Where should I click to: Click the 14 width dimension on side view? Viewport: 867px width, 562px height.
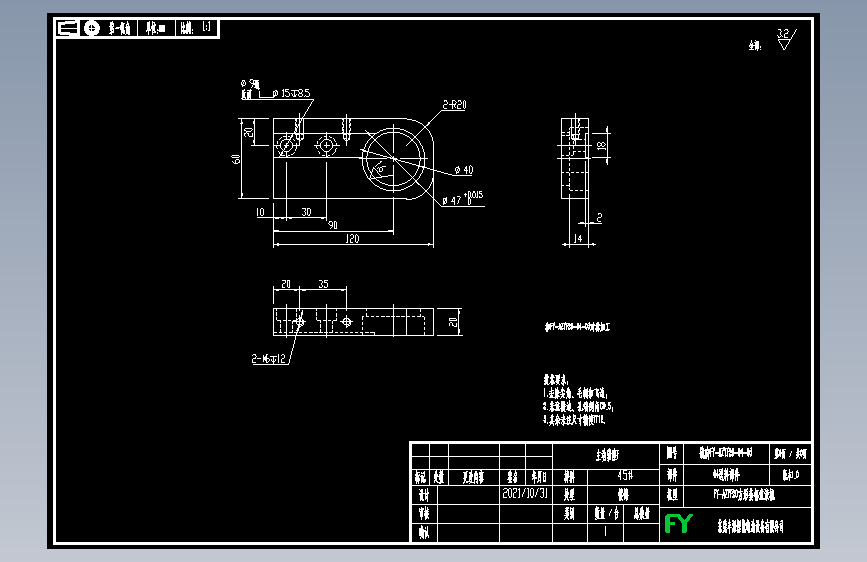(x=577, y=238)
